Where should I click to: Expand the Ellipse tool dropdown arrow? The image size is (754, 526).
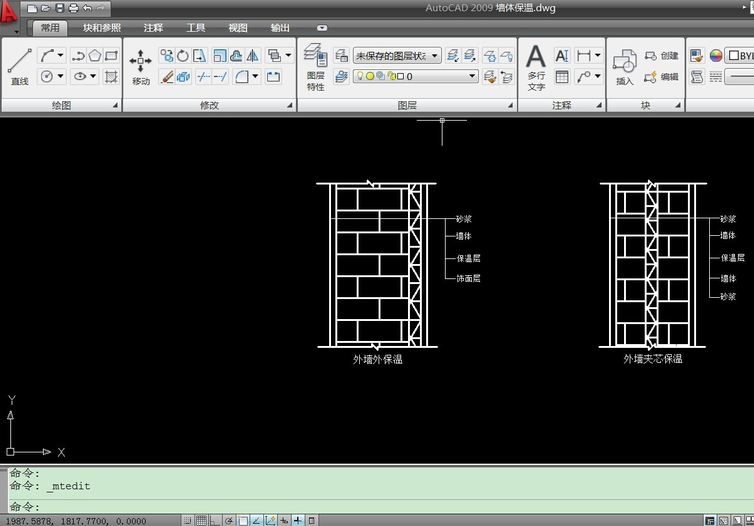coord(93,76)
